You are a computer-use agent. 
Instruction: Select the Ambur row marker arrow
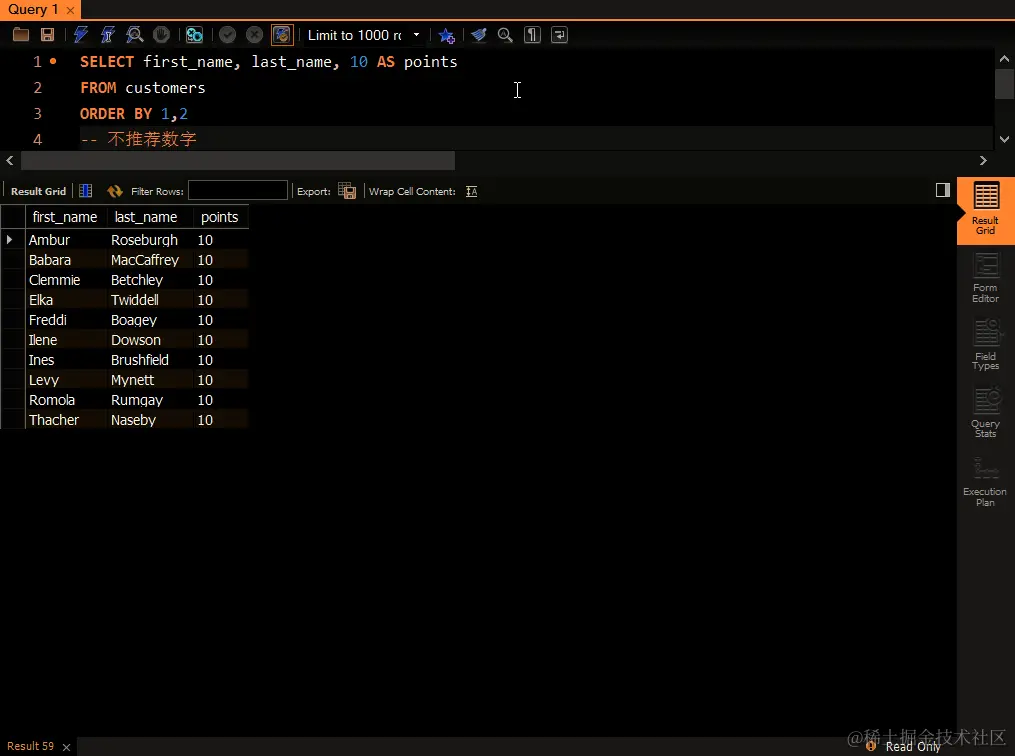click(10, 239)
